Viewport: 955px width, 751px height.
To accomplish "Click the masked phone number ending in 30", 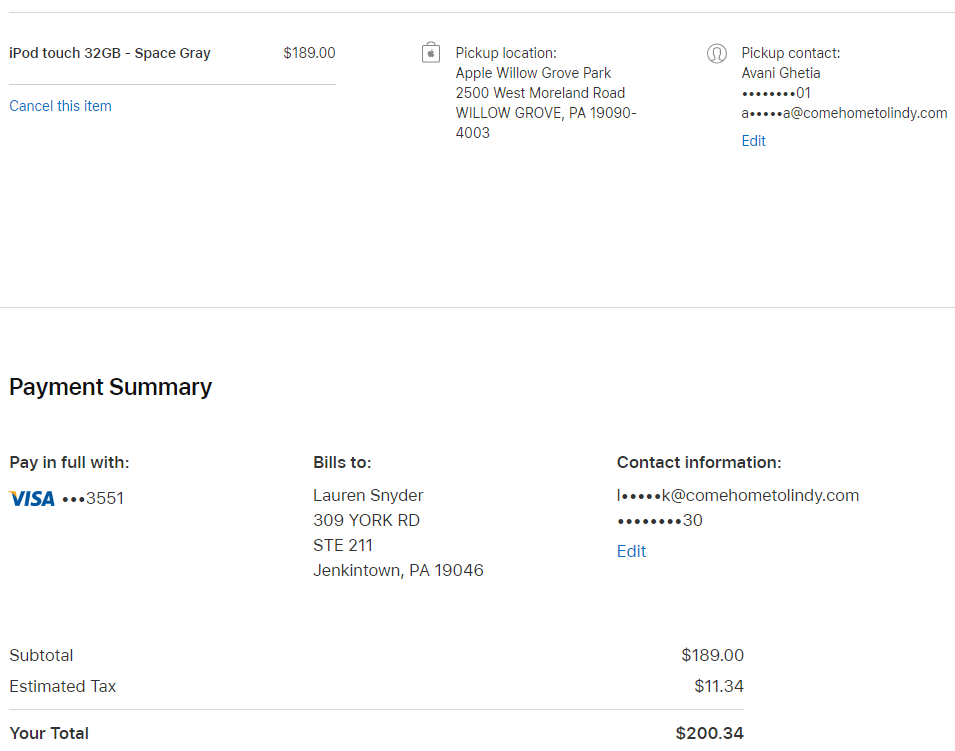I will (x=659, y=520).
